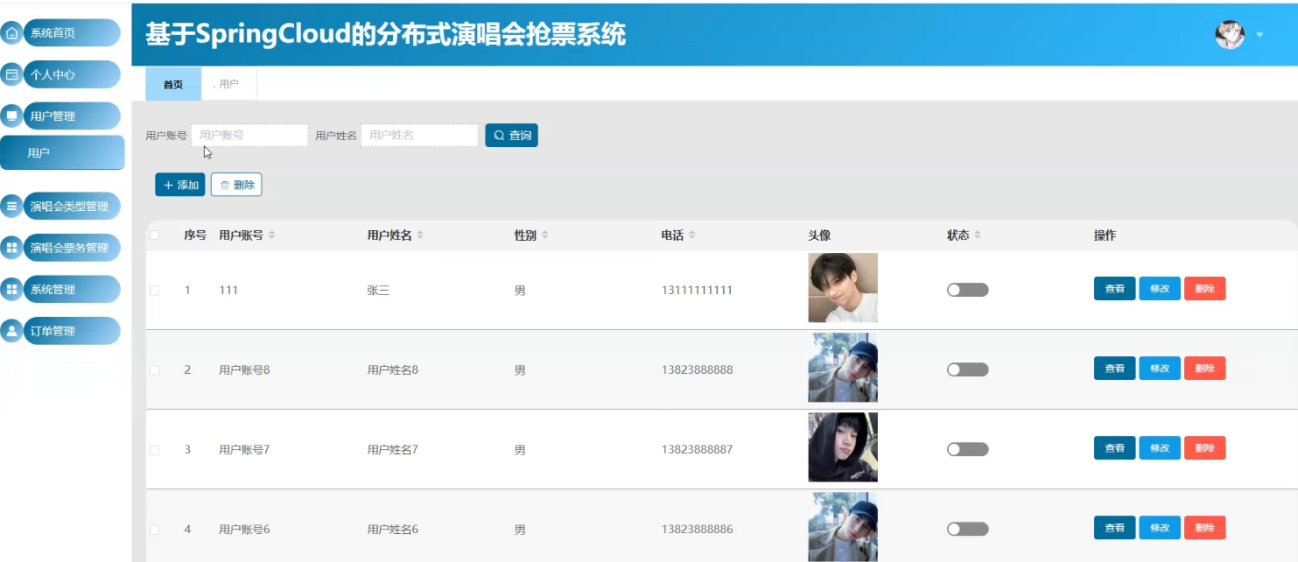Click phone number 13823888888
Image resolution: width=1298 pixels, height=562 pixels.
click(x=697, y=370)
